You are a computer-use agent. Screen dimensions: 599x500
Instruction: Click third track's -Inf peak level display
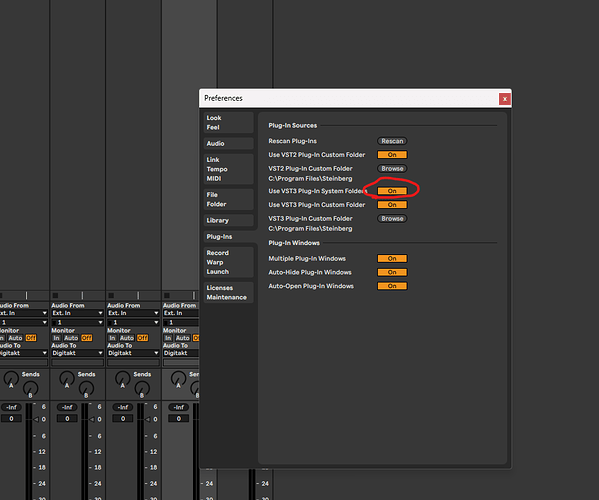tap(123, 407)
